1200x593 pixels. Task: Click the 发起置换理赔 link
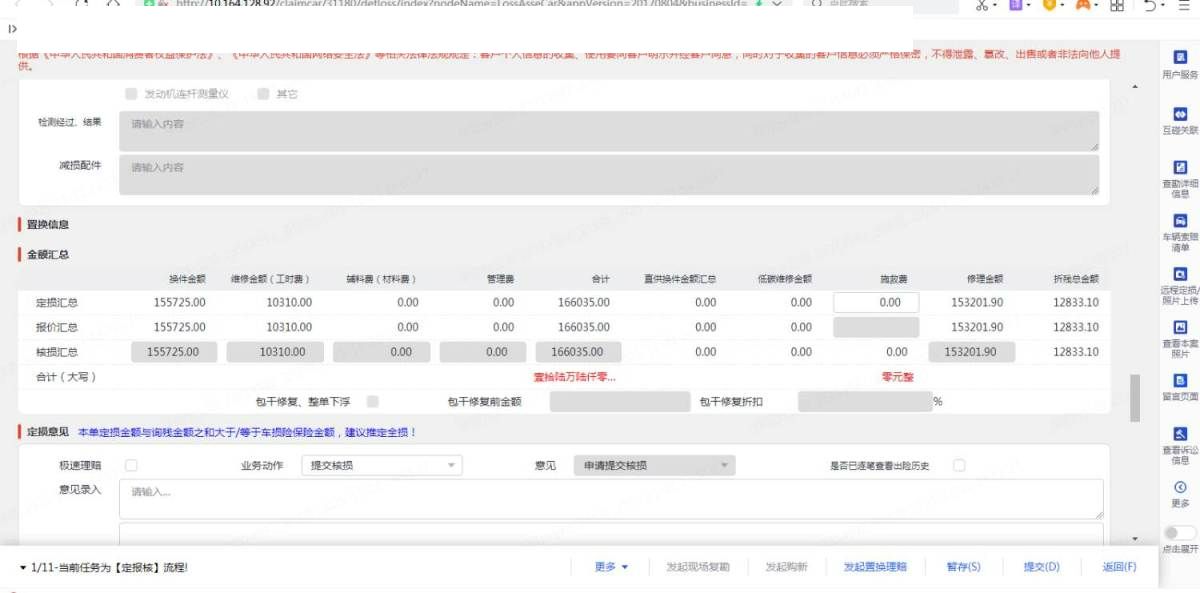click(x=875, y=567)
